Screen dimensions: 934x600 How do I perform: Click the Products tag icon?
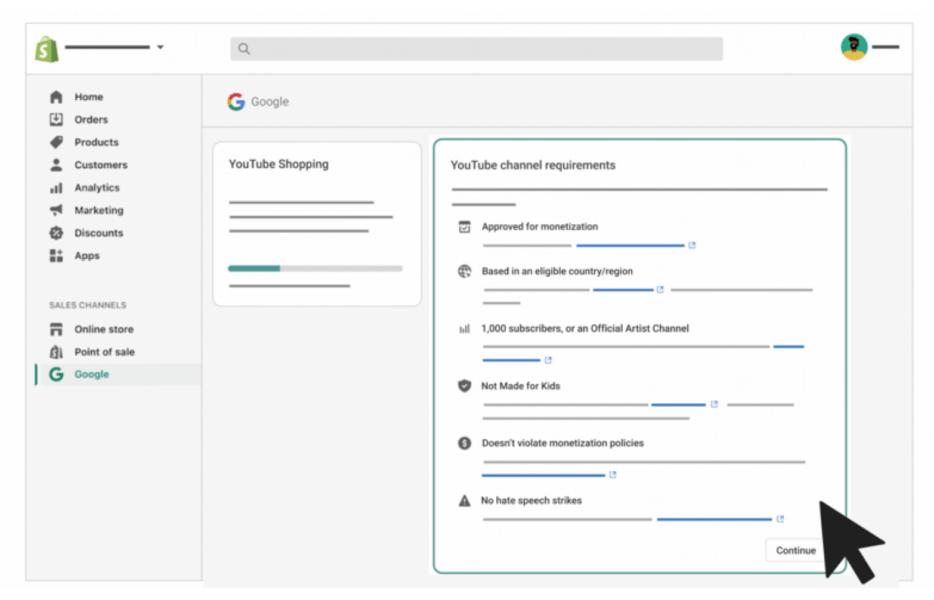[56, 142]
